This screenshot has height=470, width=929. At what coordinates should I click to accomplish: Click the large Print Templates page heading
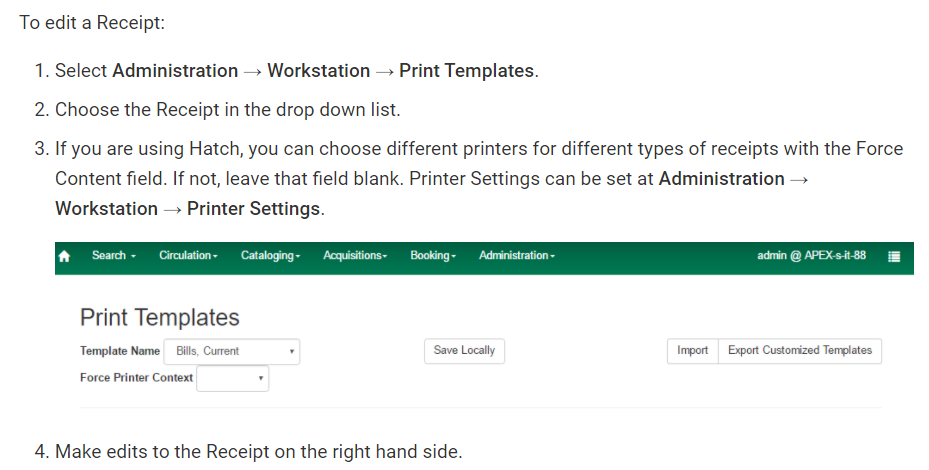point(160,318)
